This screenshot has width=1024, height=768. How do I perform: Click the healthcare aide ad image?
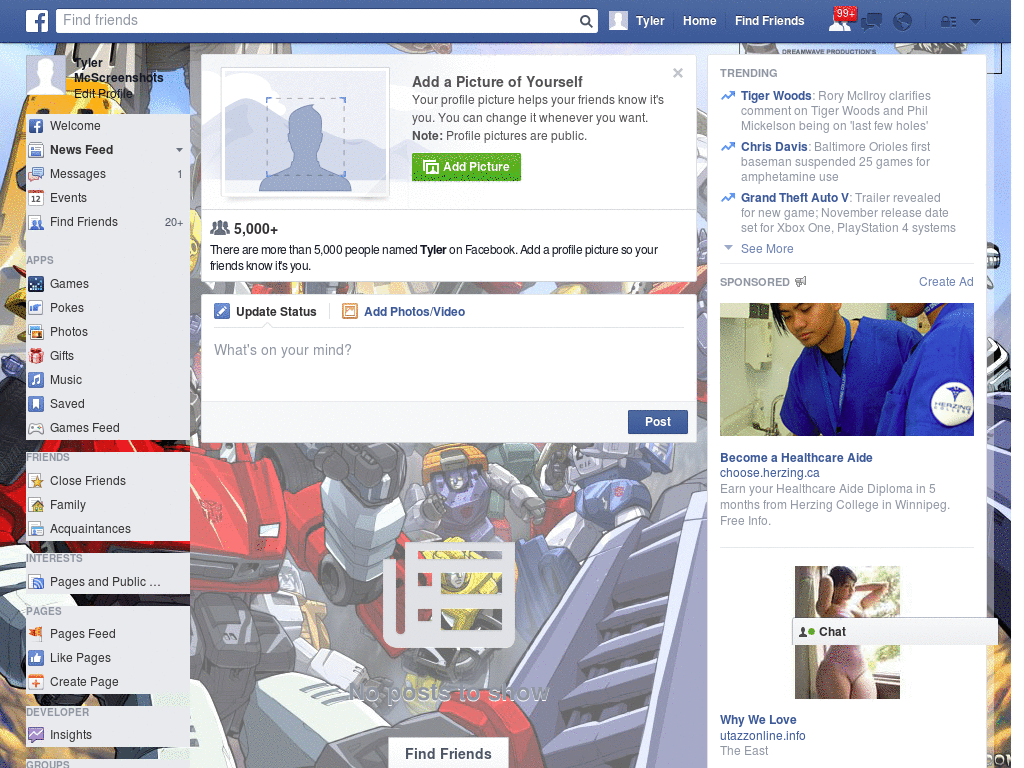click(846, 369)
